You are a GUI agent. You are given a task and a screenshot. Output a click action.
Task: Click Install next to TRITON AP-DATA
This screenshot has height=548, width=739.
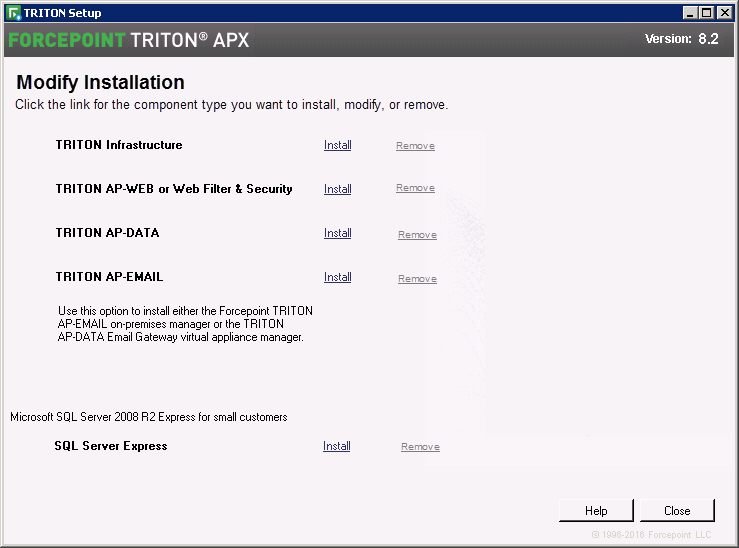click(x=337, y=233)
